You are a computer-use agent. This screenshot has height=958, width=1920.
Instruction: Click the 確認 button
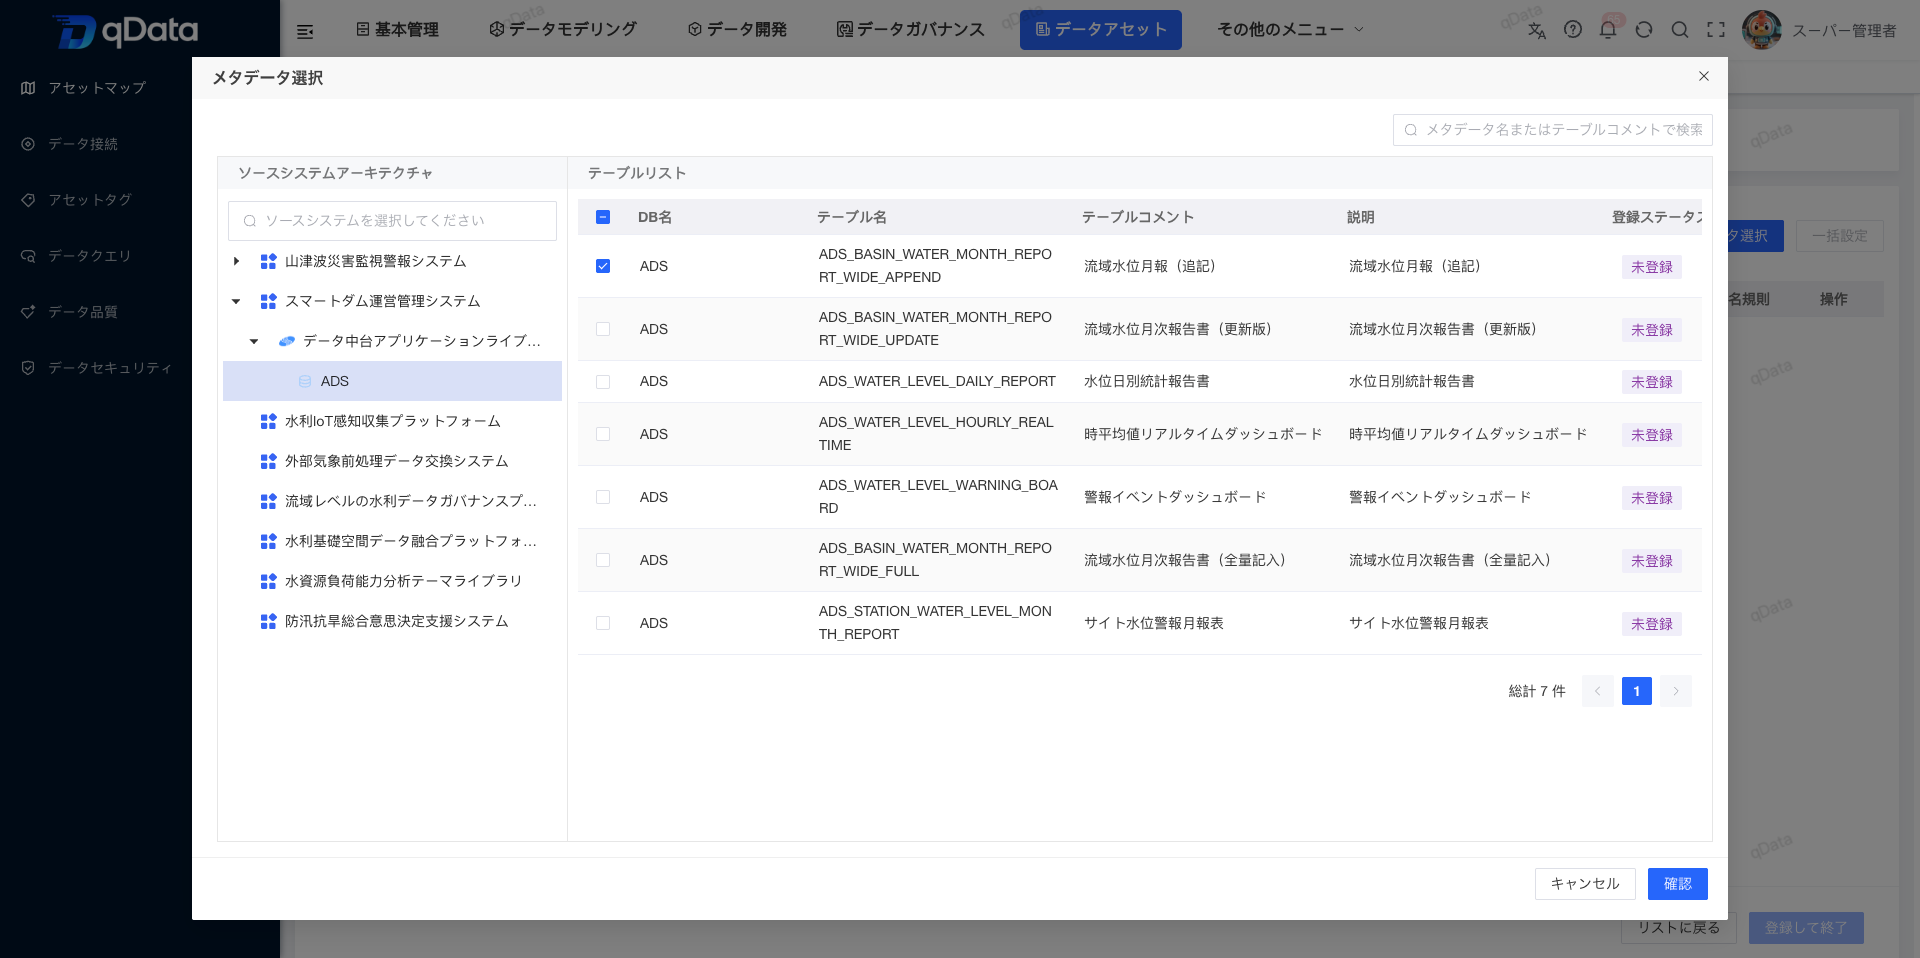[x=1678, y=884]
